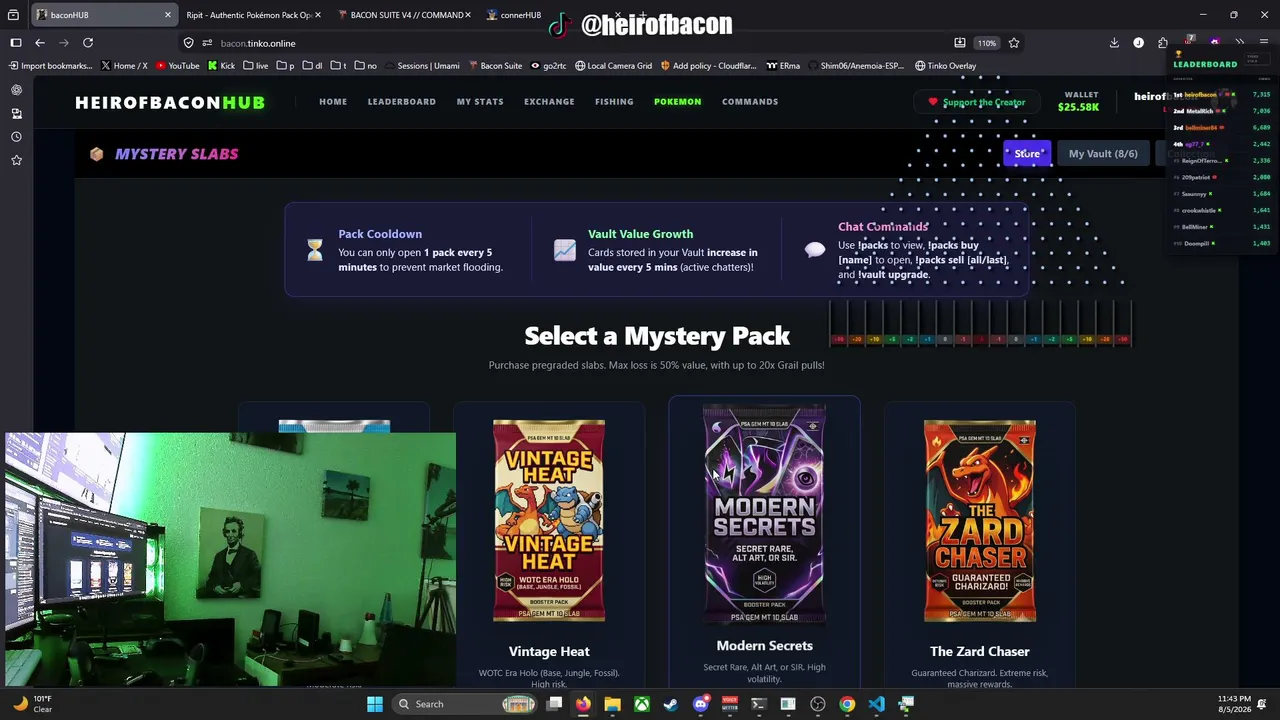Select the Store tab
The height and width of the screenshot is (720, 1280).
1027,154
